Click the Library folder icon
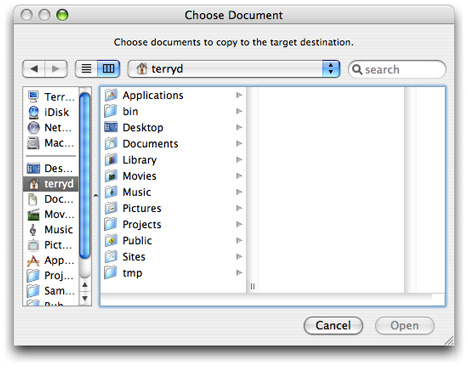468x368 pixels. click(111, 160)
